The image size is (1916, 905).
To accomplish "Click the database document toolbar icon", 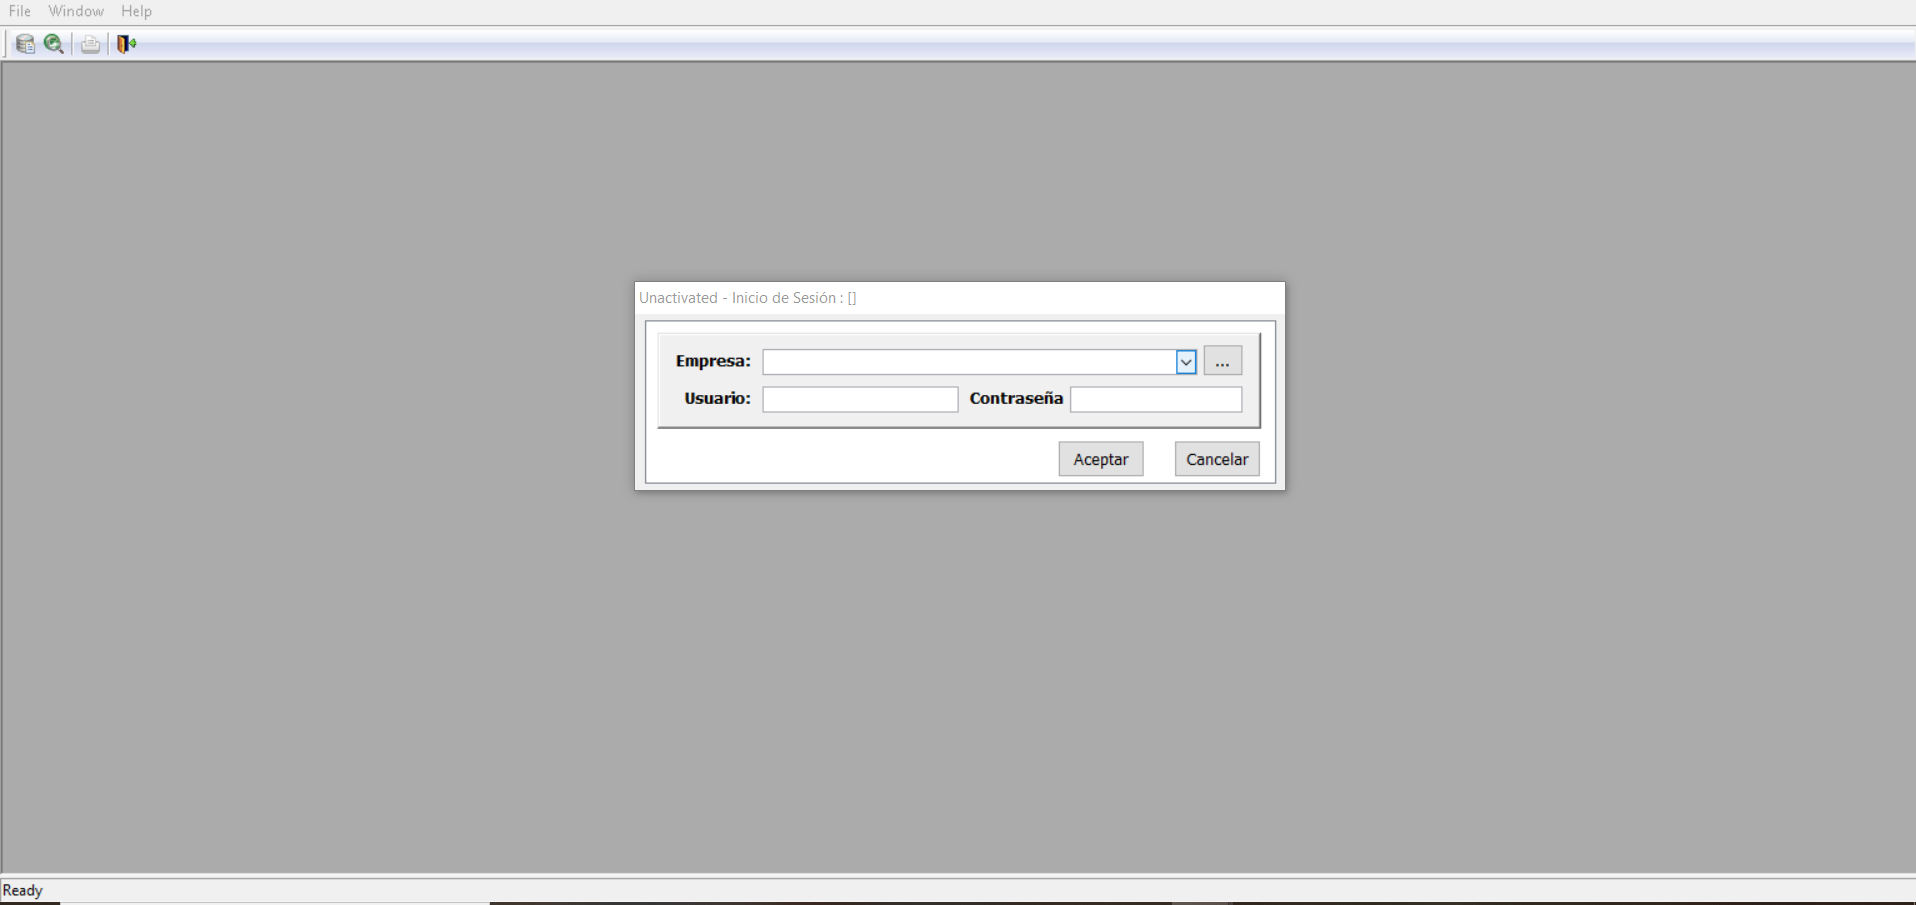I will 25,44.
